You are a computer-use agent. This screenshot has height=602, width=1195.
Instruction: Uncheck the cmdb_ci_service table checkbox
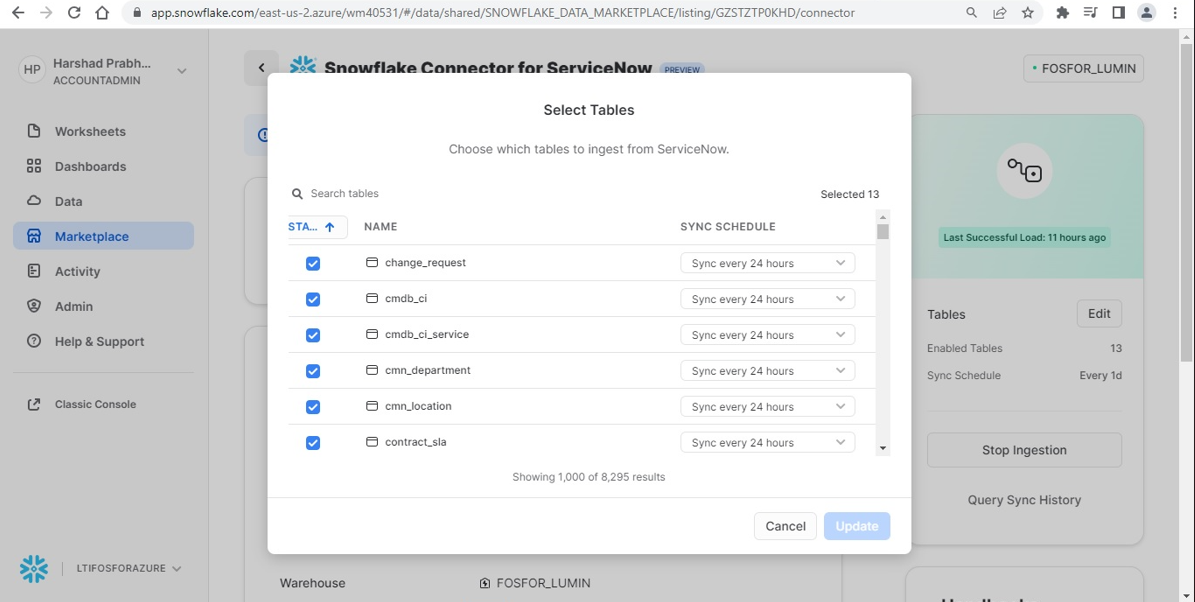click(312, 335)
